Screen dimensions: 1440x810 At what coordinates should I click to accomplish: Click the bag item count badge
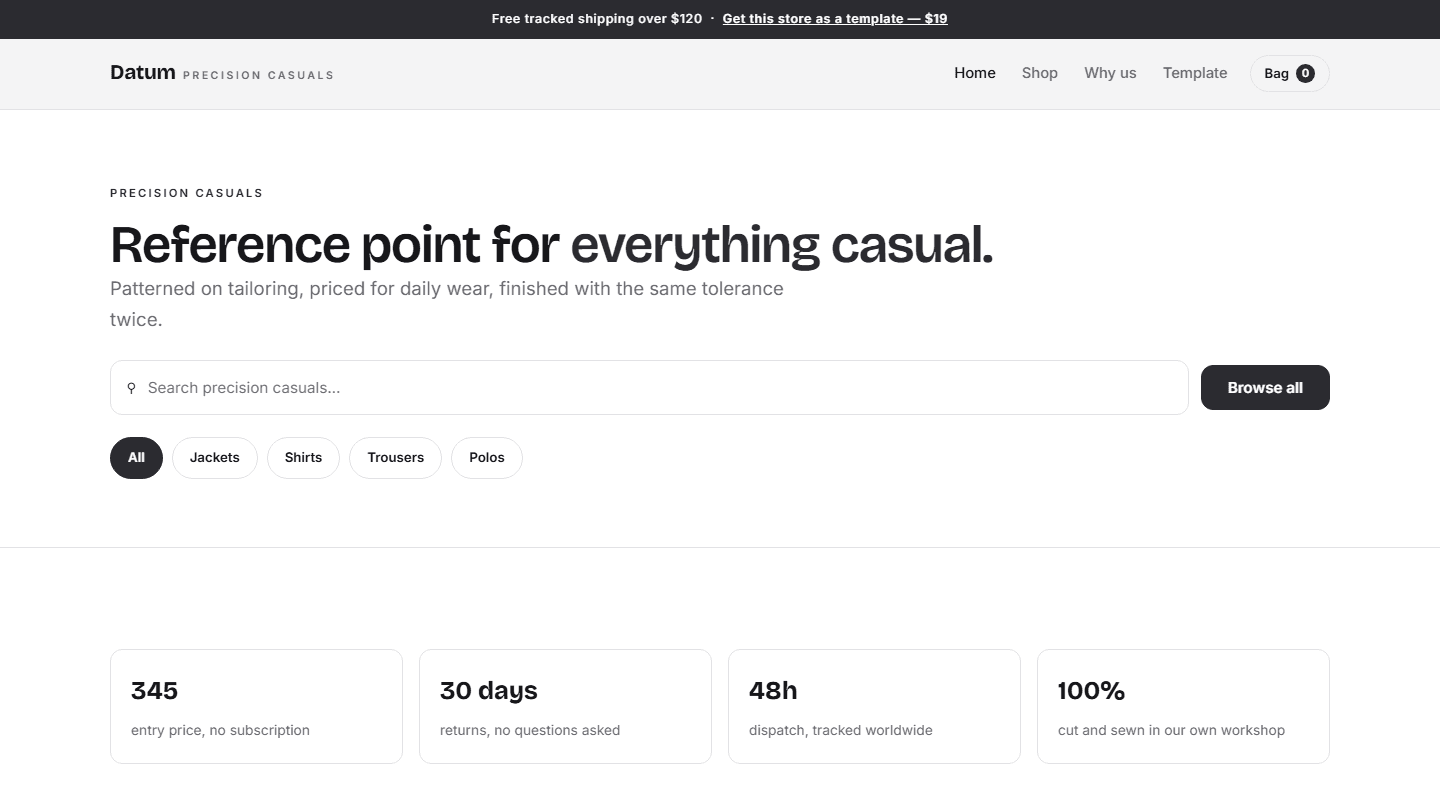[1305, 73]
